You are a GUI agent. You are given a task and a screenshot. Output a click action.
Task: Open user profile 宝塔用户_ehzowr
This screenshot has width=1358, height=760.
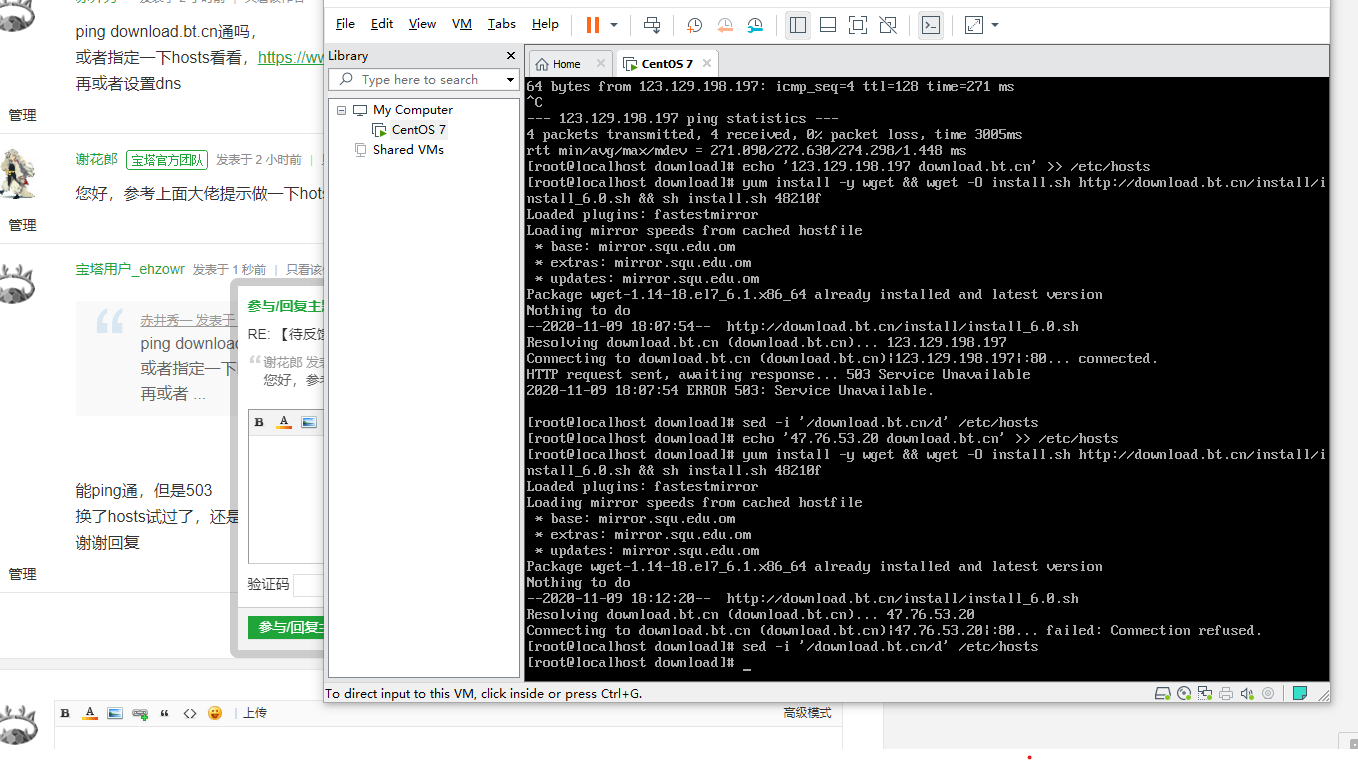tap(130, 270)
